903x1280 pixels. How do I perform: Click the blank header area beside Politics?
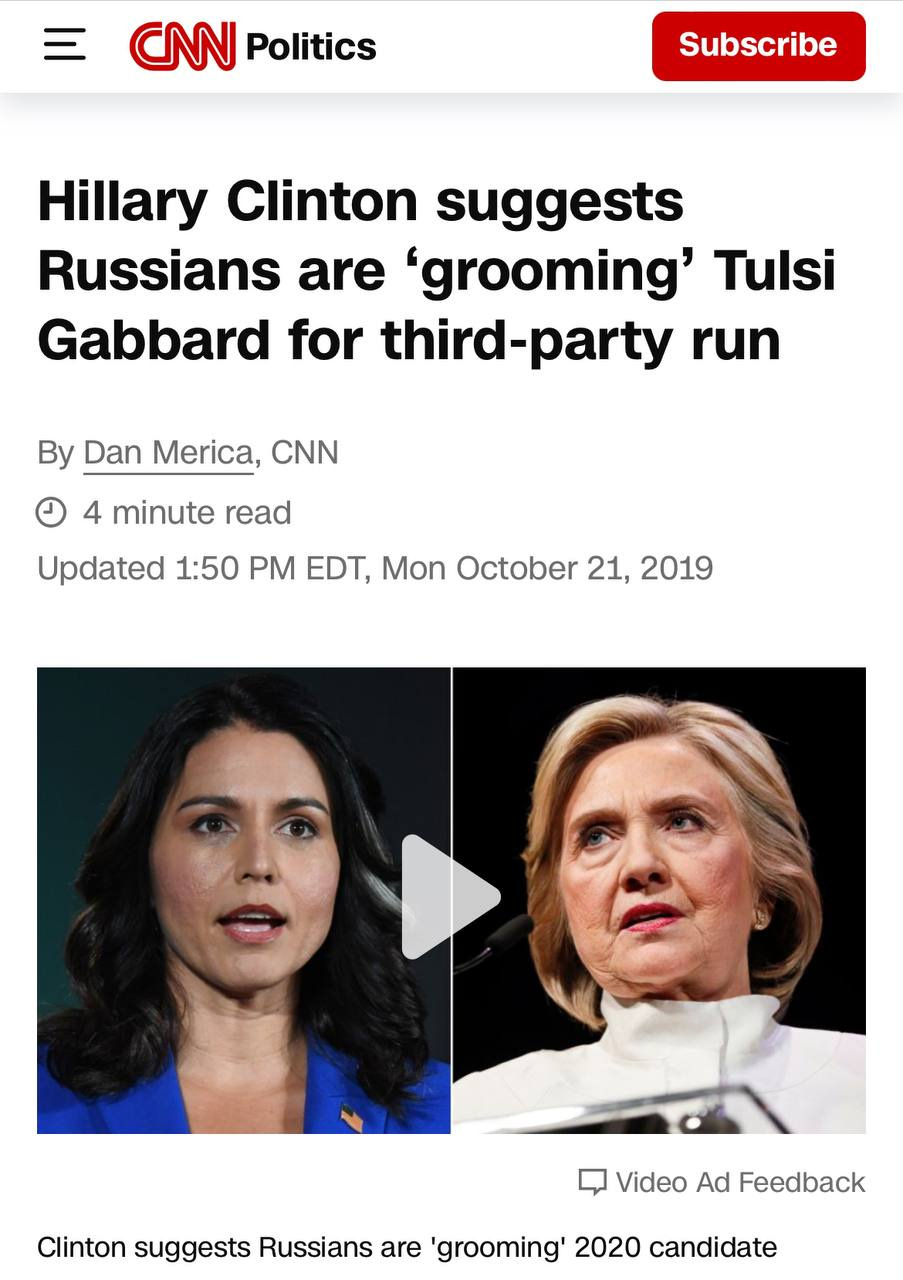click(514, 46)
